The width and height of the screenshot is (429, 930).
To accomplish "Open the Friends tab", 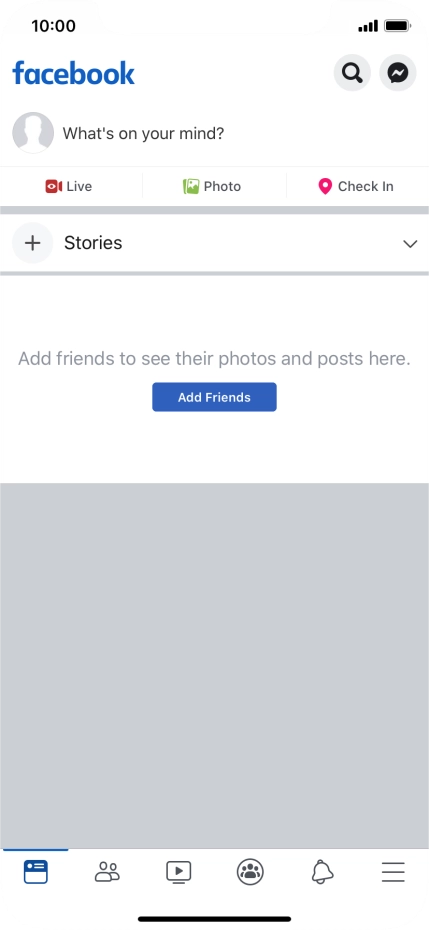I will point(107,872).
